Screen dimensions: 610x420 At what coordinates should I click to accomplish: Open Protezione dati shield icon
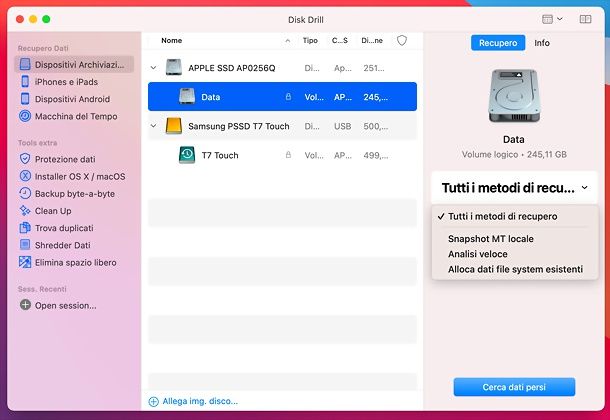25,159
